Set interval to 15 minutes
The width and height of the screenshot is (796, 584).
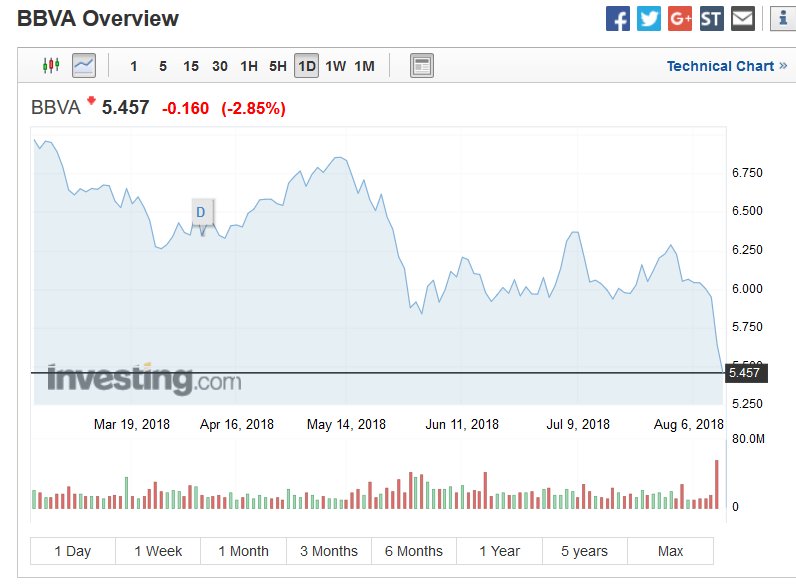pyautogui.click(x=191, y=66)
